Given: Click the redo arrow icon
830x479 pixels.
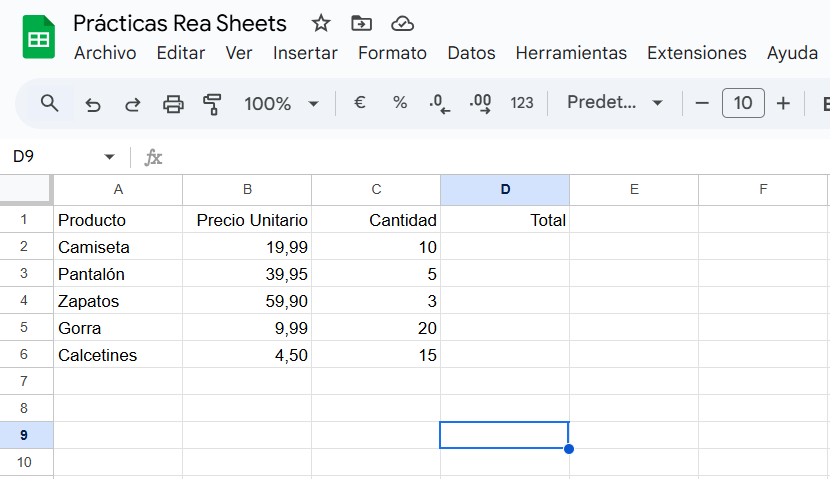Looking at the screenshot, I should pyautogui.click(x=132, y=103).
